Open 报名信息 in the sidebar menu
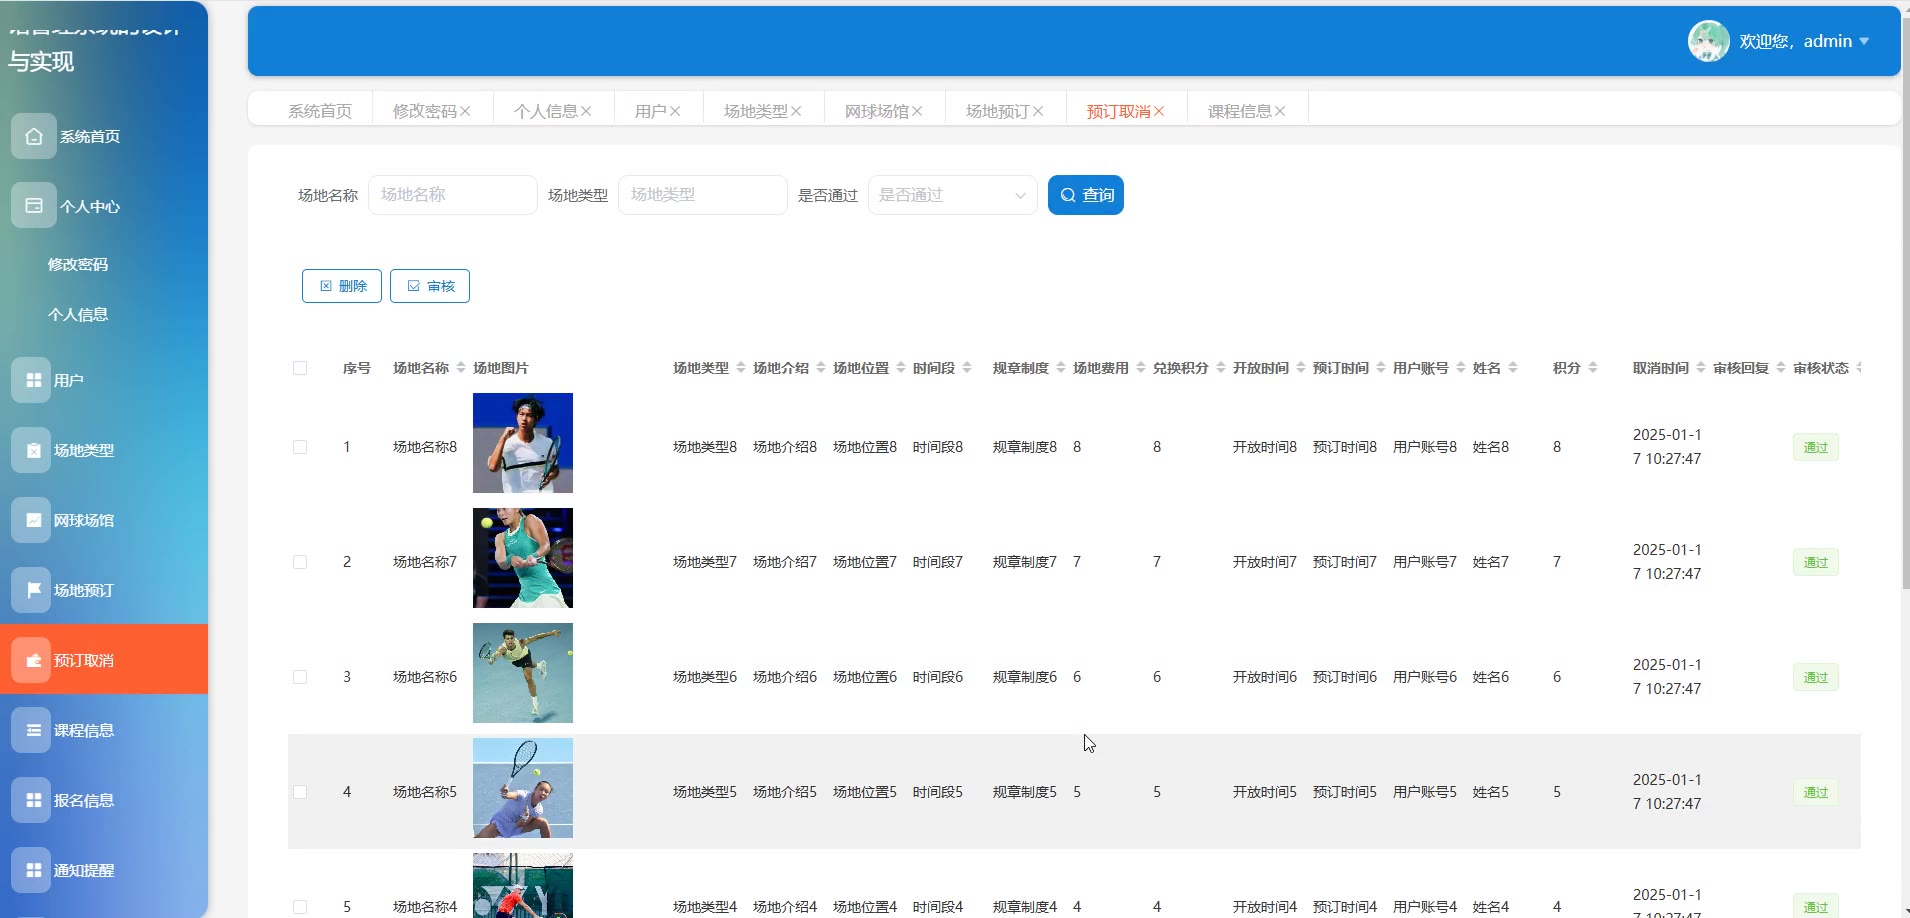The image size is (1910, 918). point(84,800)
